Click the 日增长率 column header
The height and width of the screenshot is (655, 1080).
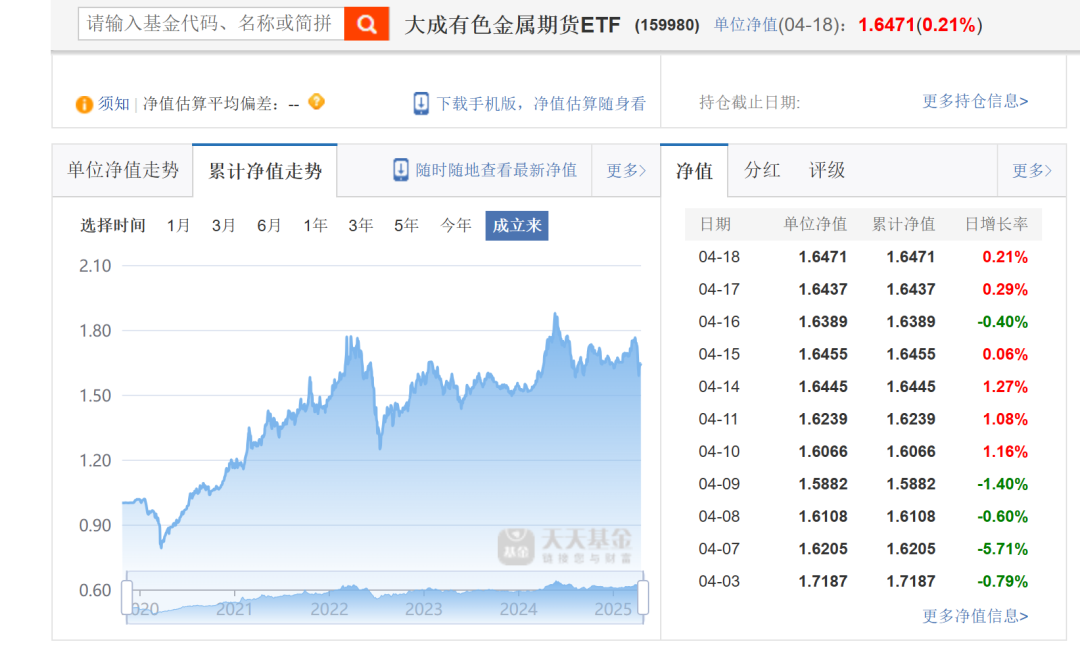tap(996, 225)
